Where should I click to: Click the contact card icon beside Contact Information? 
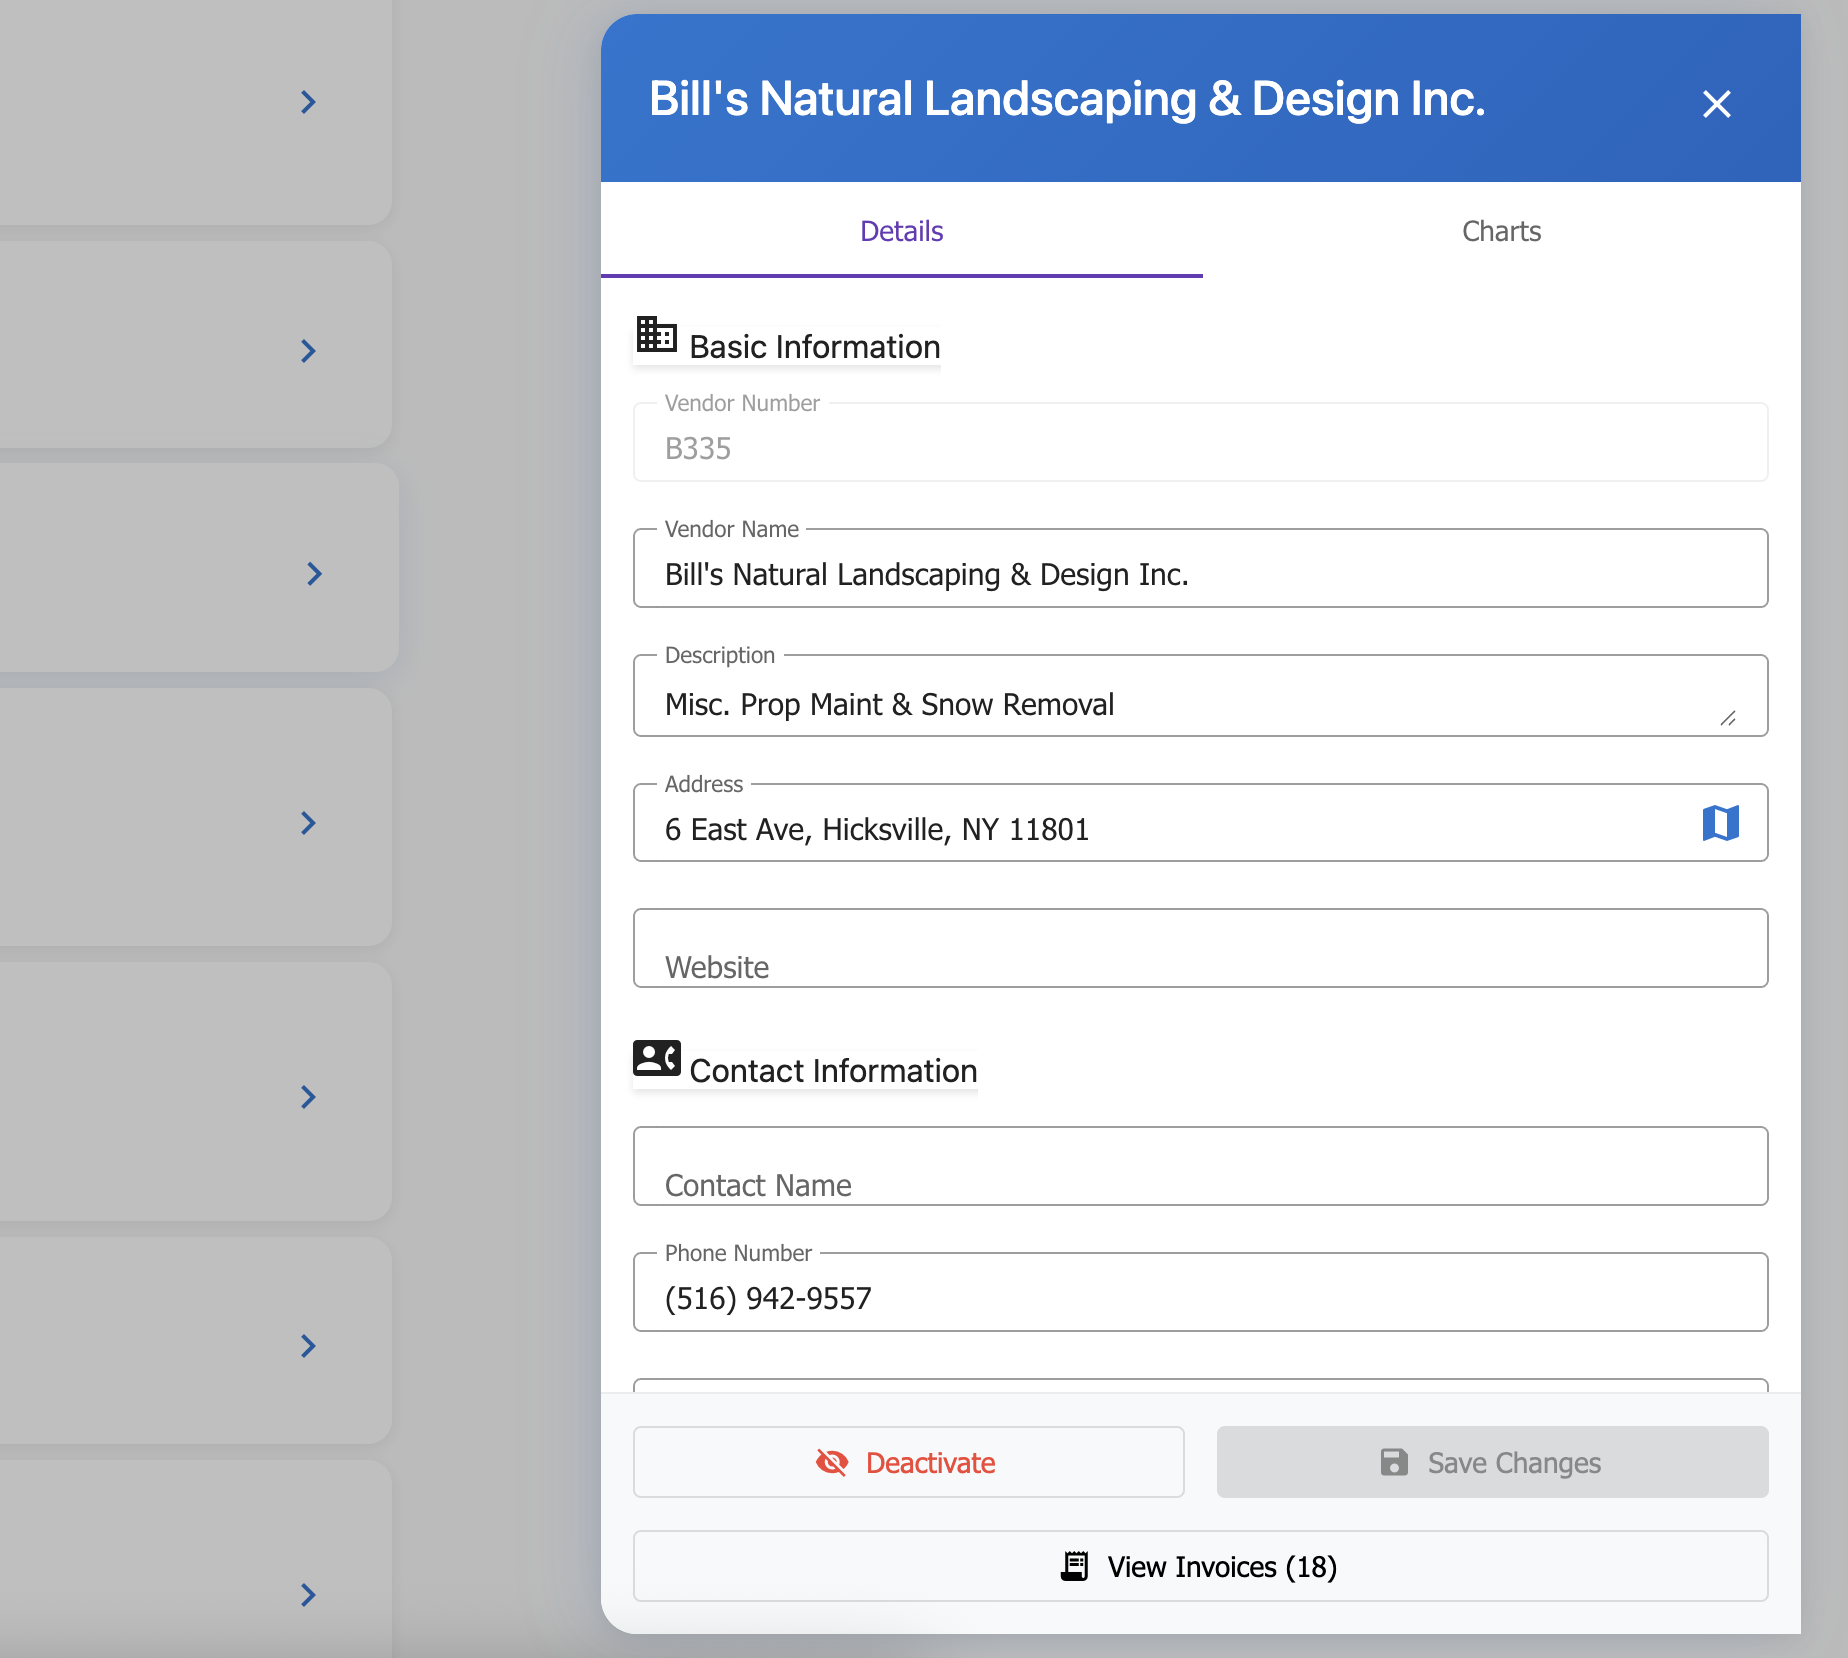tap(656, 1058)
